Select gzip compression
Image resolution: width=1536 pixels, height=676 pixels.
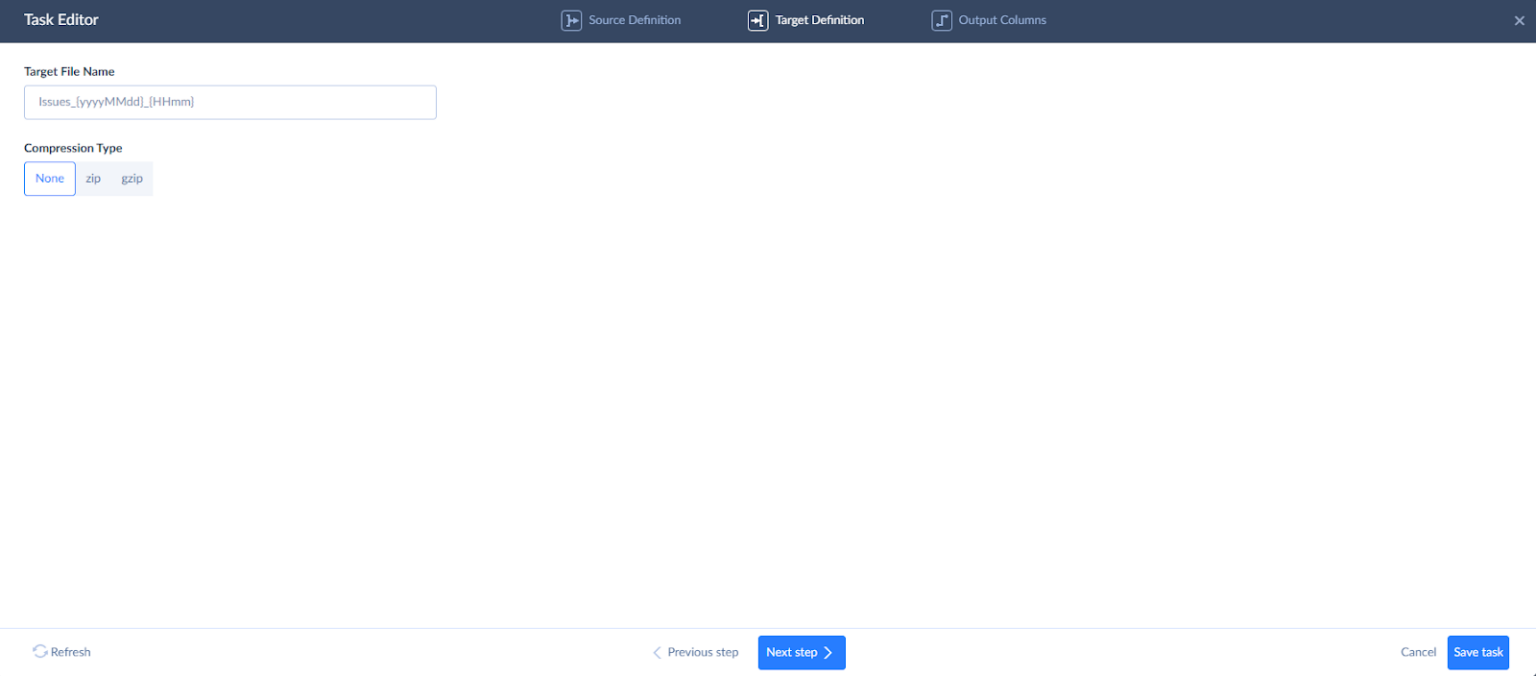[x=132, y=178]
